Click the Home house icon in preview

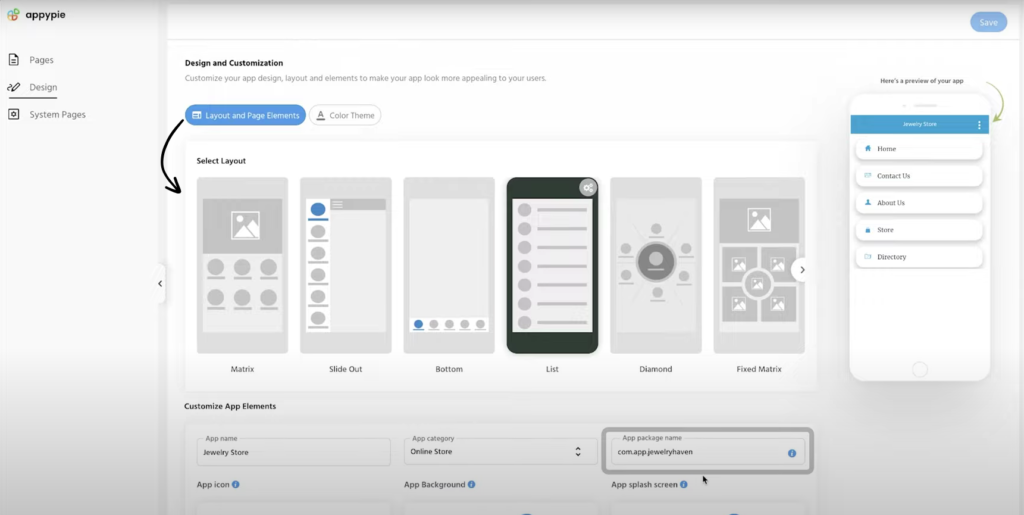click(x=868, y=148)
